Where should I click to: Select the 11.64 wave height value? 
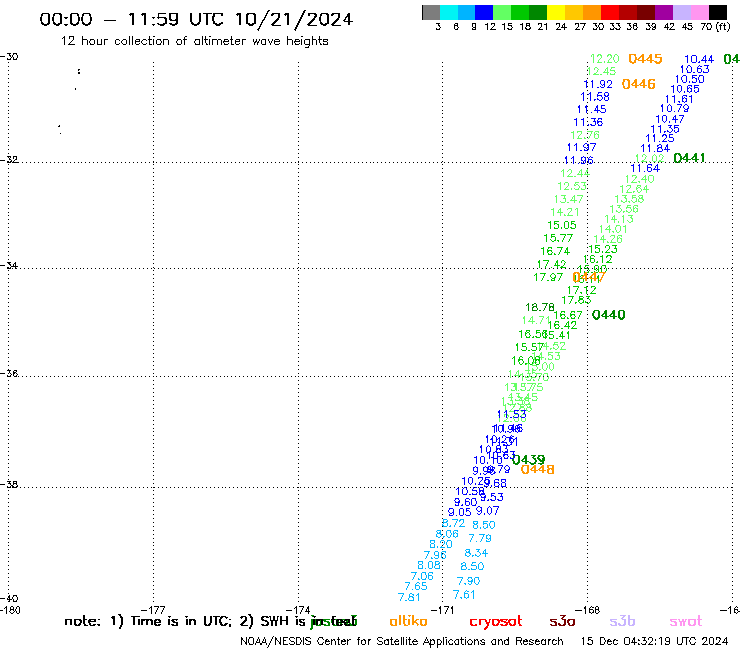[x=645, y=168]
